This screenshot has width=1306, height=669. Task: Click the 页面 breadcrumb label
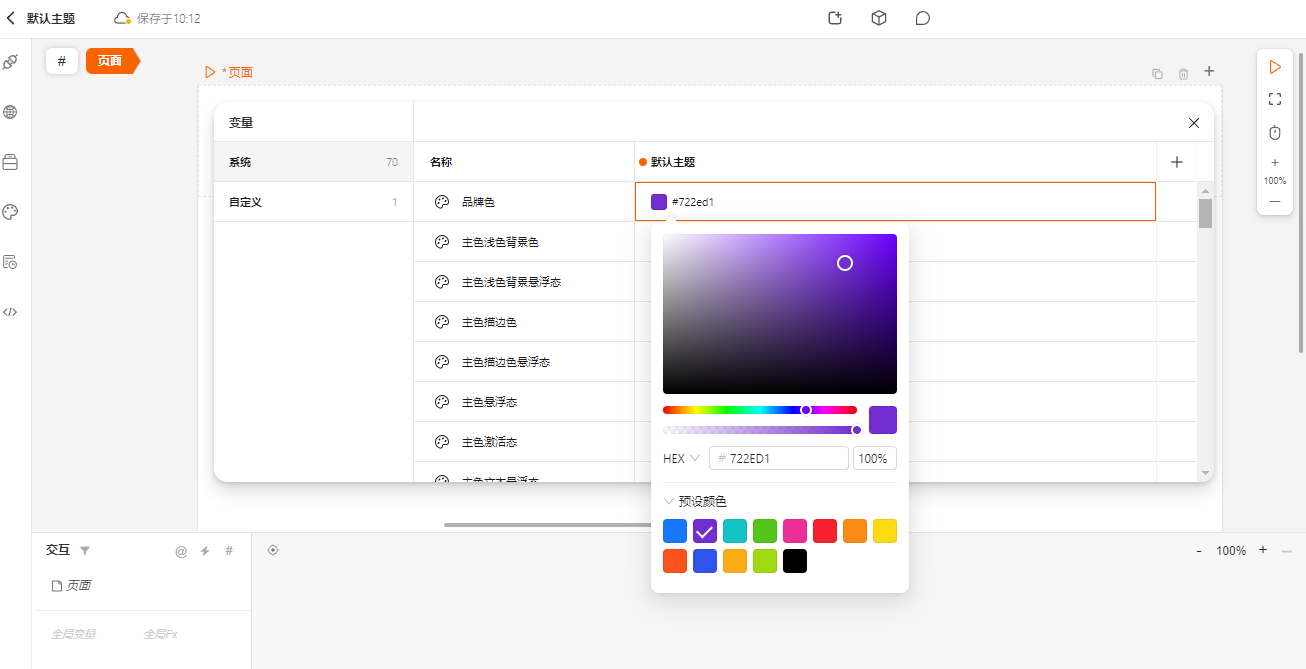click(240, 72)
